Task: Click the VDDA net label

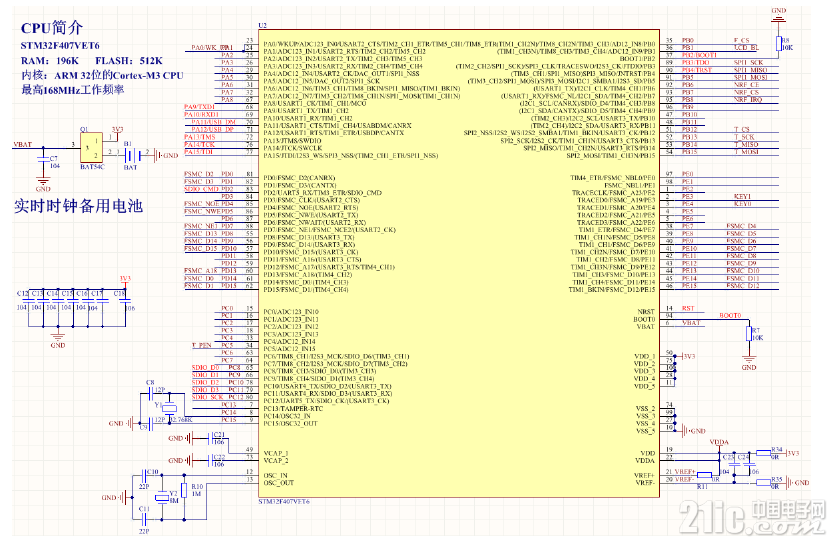Action: click(x=719, y=442)
